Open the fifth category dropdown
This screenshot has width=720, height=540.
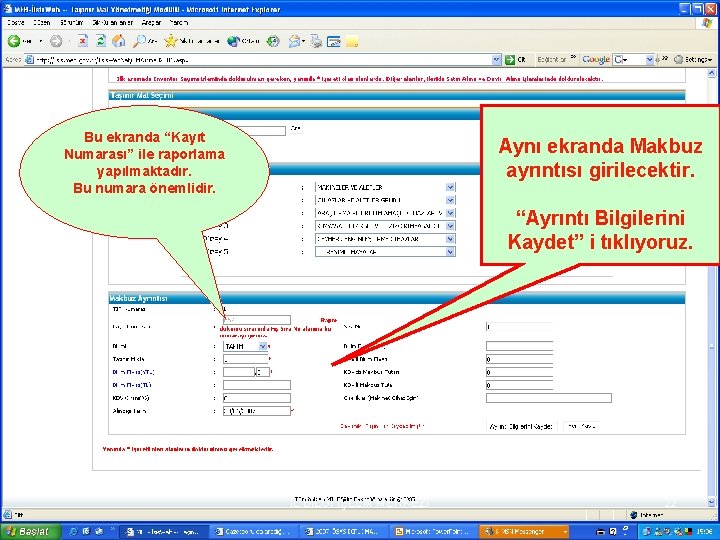point(450,239)
